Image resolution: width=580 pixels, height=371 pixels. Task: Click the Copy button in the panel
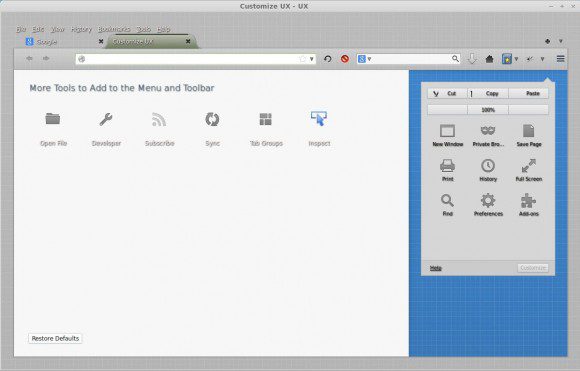tap(488, 94)
